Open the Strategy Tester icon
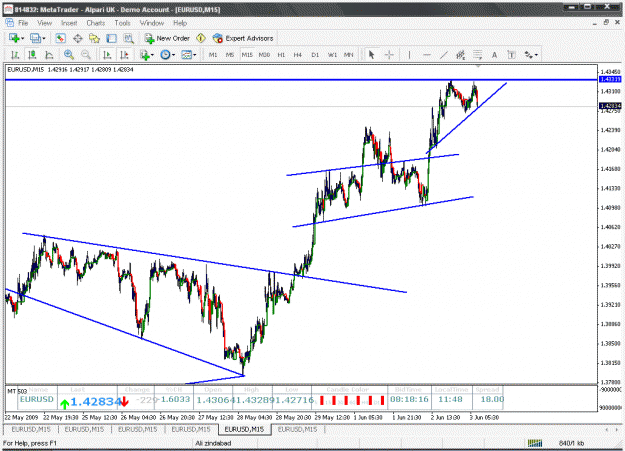 (x=128, y=38)
